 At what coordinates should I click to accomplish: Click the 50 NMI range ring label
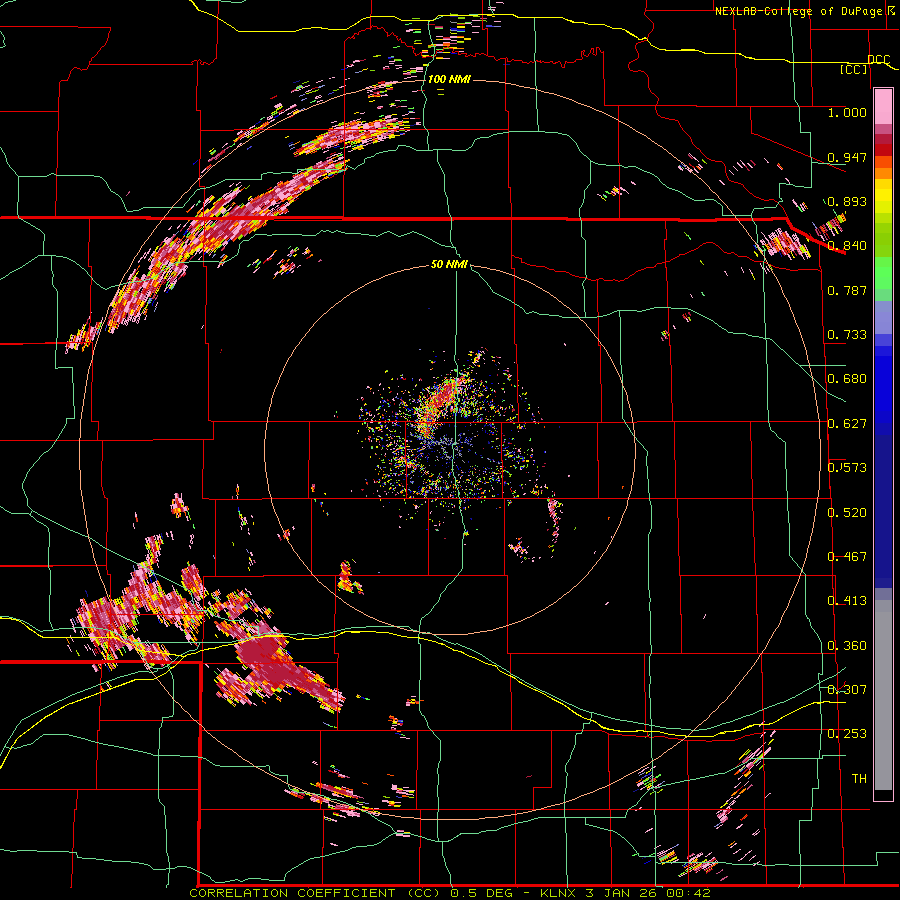[449, 265]
